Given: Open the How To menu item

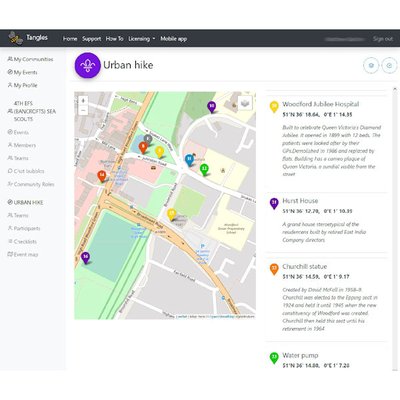Looking at the screenshot, I should 114,39.
